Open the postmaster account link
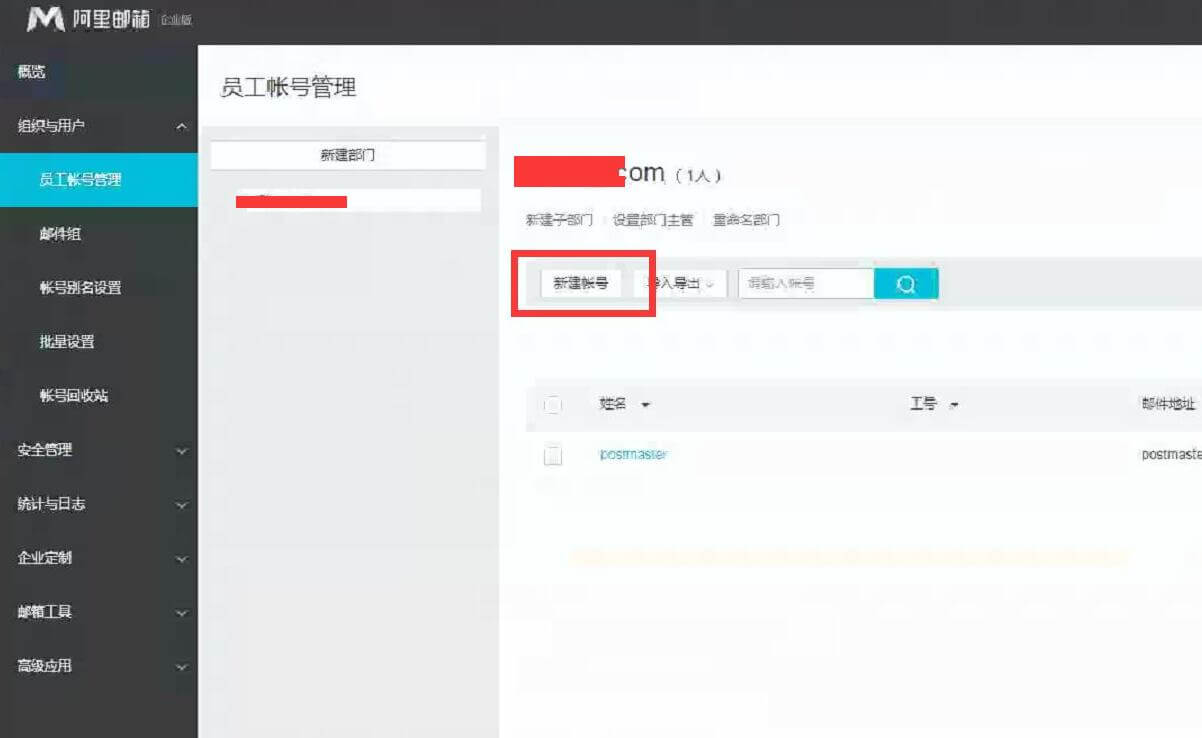The width and height of the screenshot is (1202, 738). tap(633, 454)
